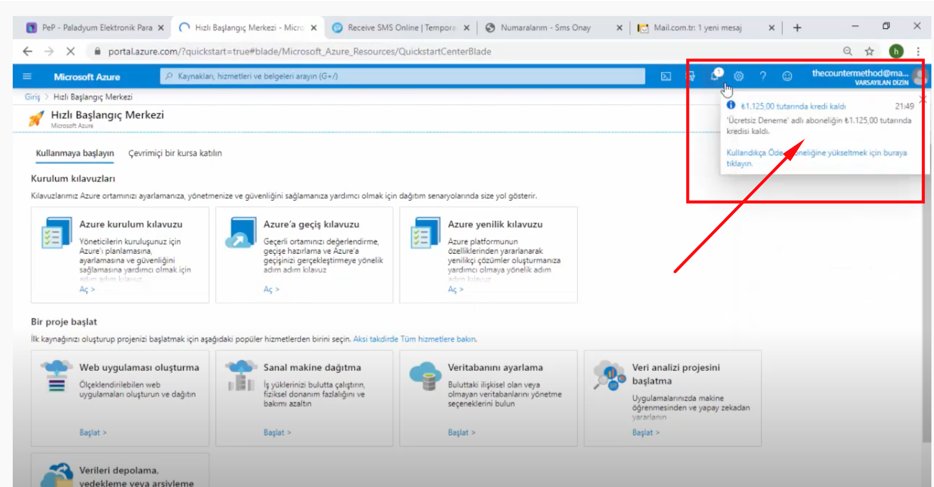
Task: Close the Receive SMS Online tab
Action: click(x=466, y=28)
